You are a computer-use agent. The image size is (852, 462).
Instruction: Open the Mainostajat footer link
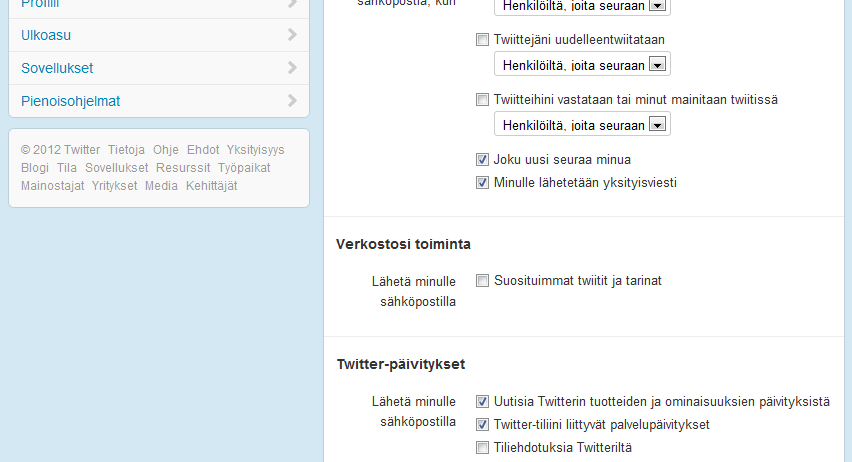click(53, 185)
